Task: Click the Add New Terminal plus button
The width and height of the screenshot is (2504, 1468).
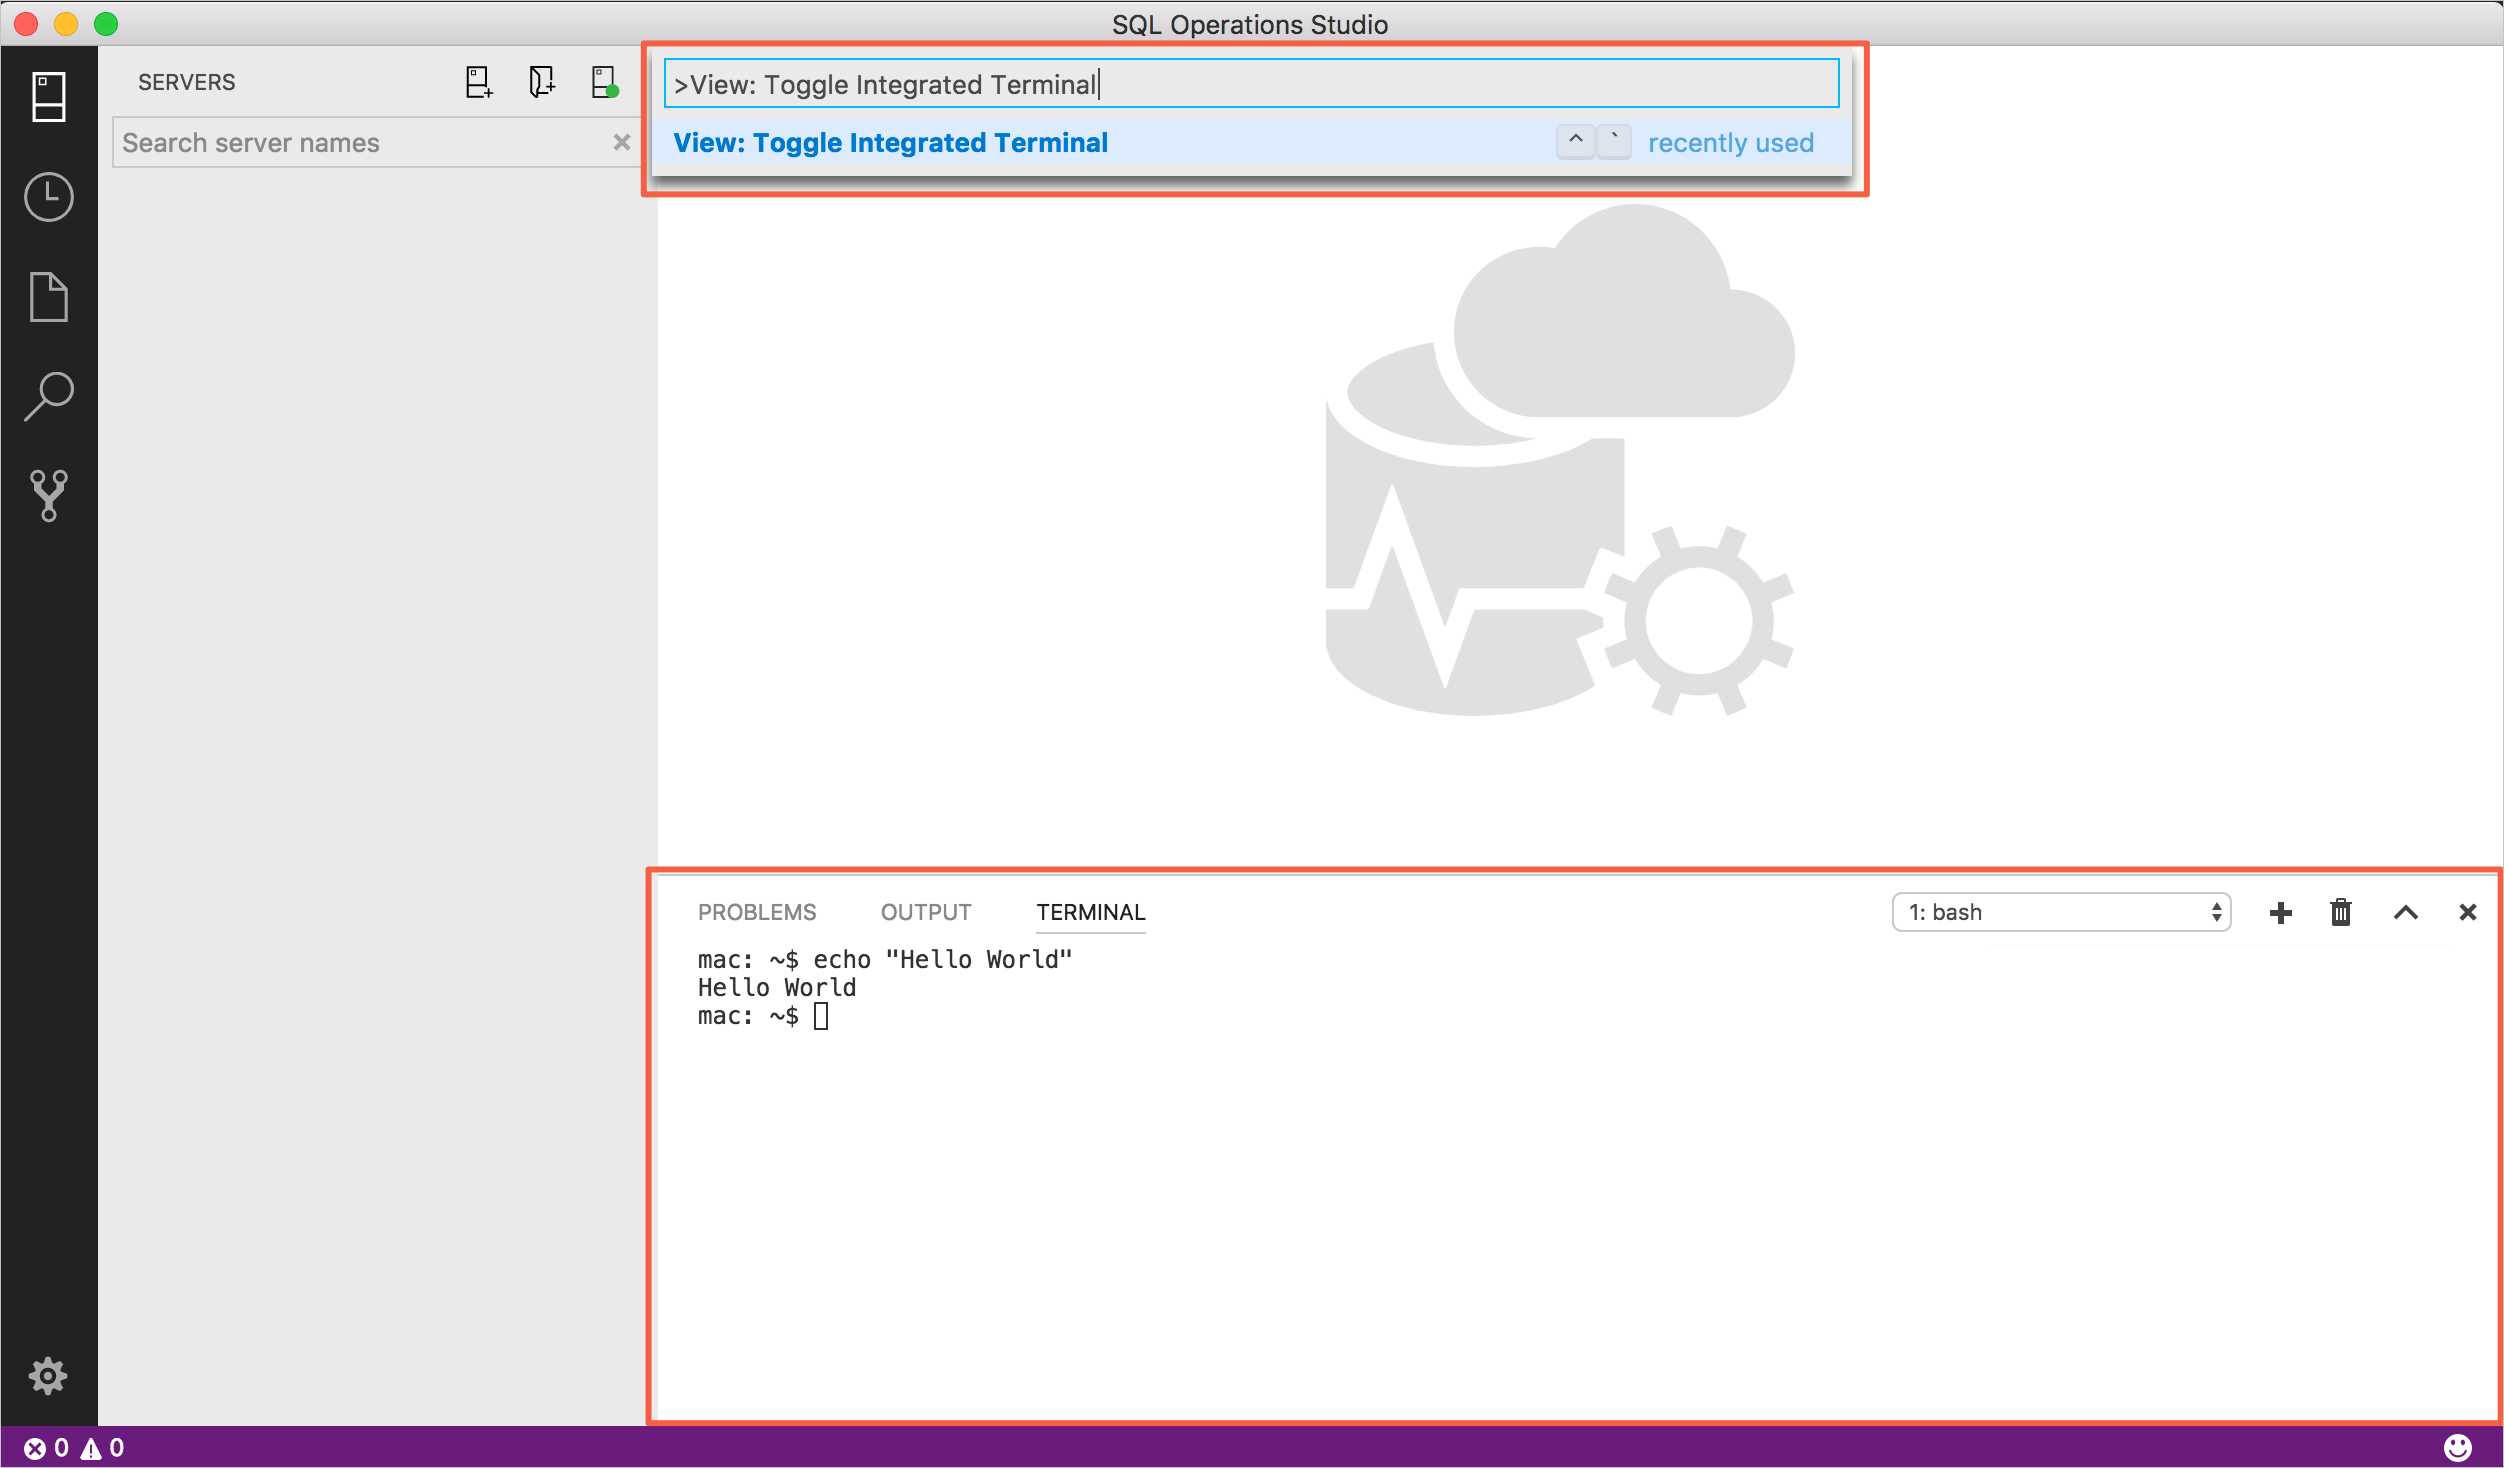Action: [2279, 911]
